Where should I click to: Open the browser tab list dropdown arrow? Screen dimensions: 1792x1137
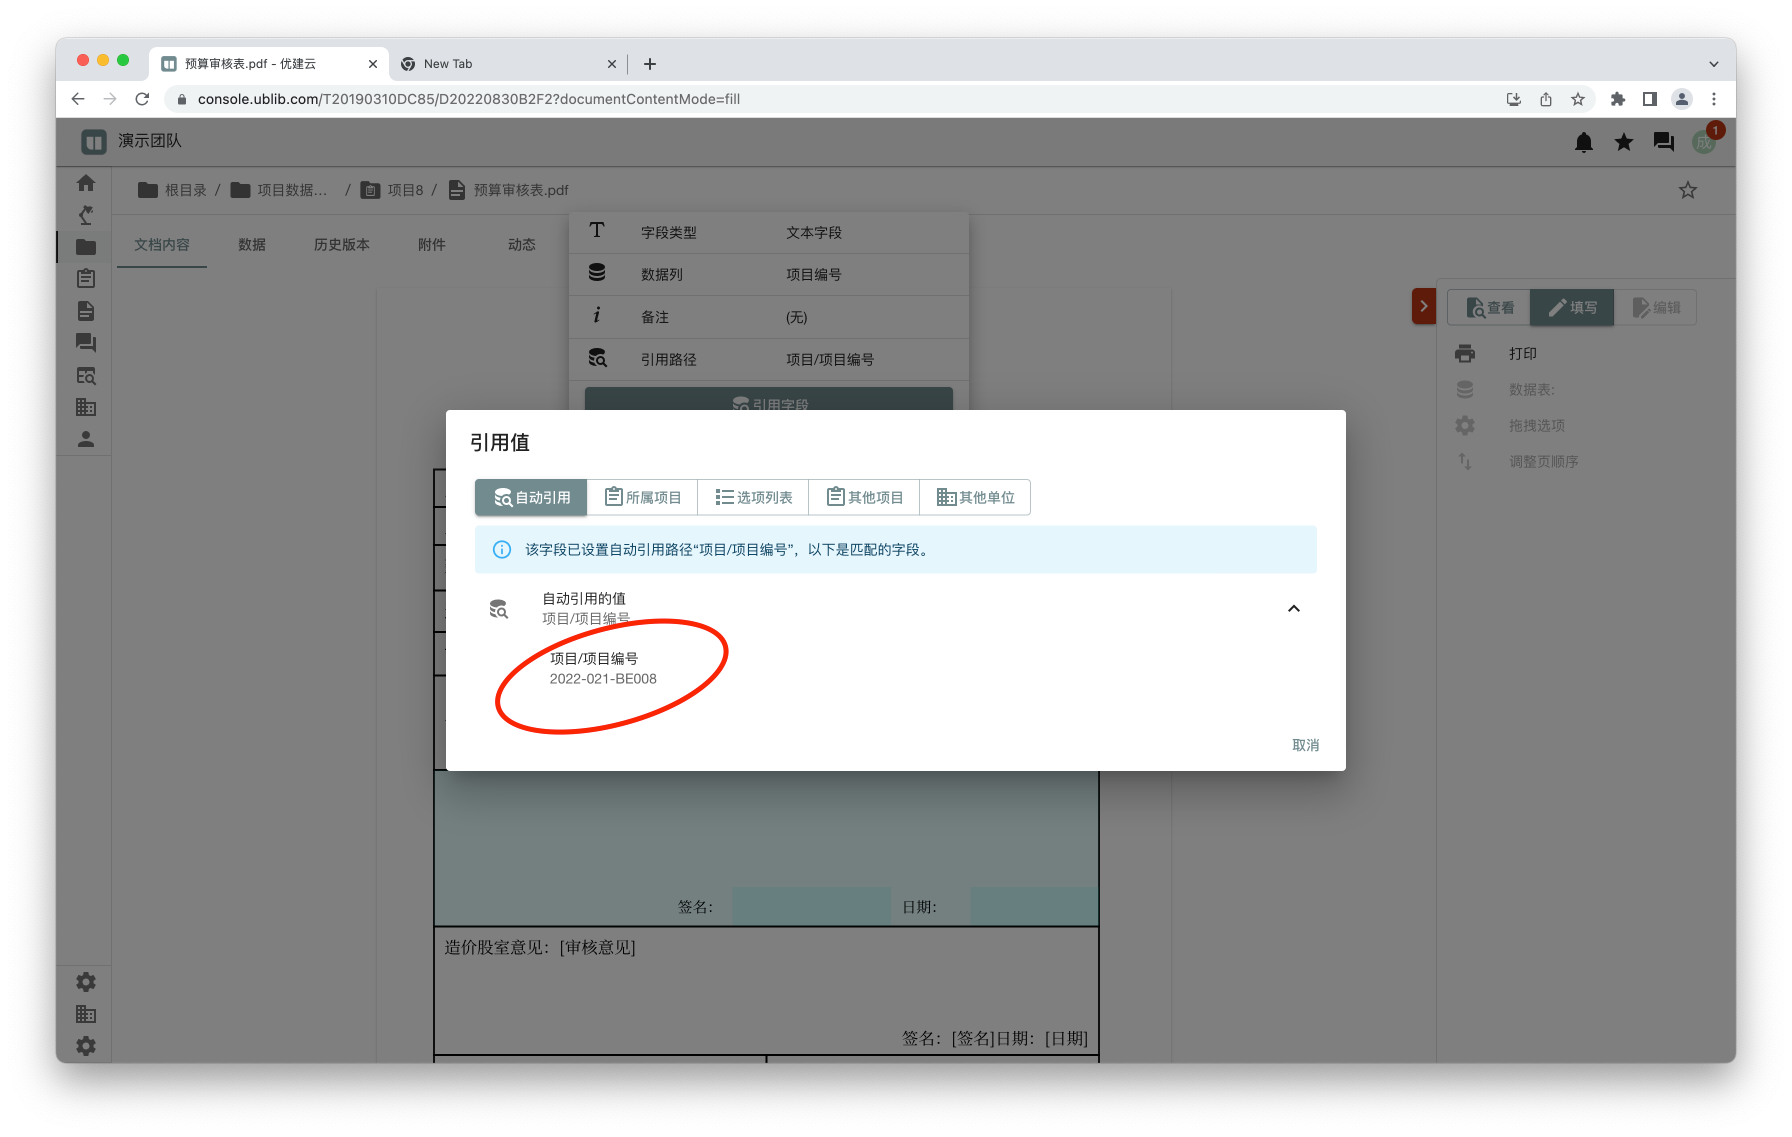[x=1713, y=64]
